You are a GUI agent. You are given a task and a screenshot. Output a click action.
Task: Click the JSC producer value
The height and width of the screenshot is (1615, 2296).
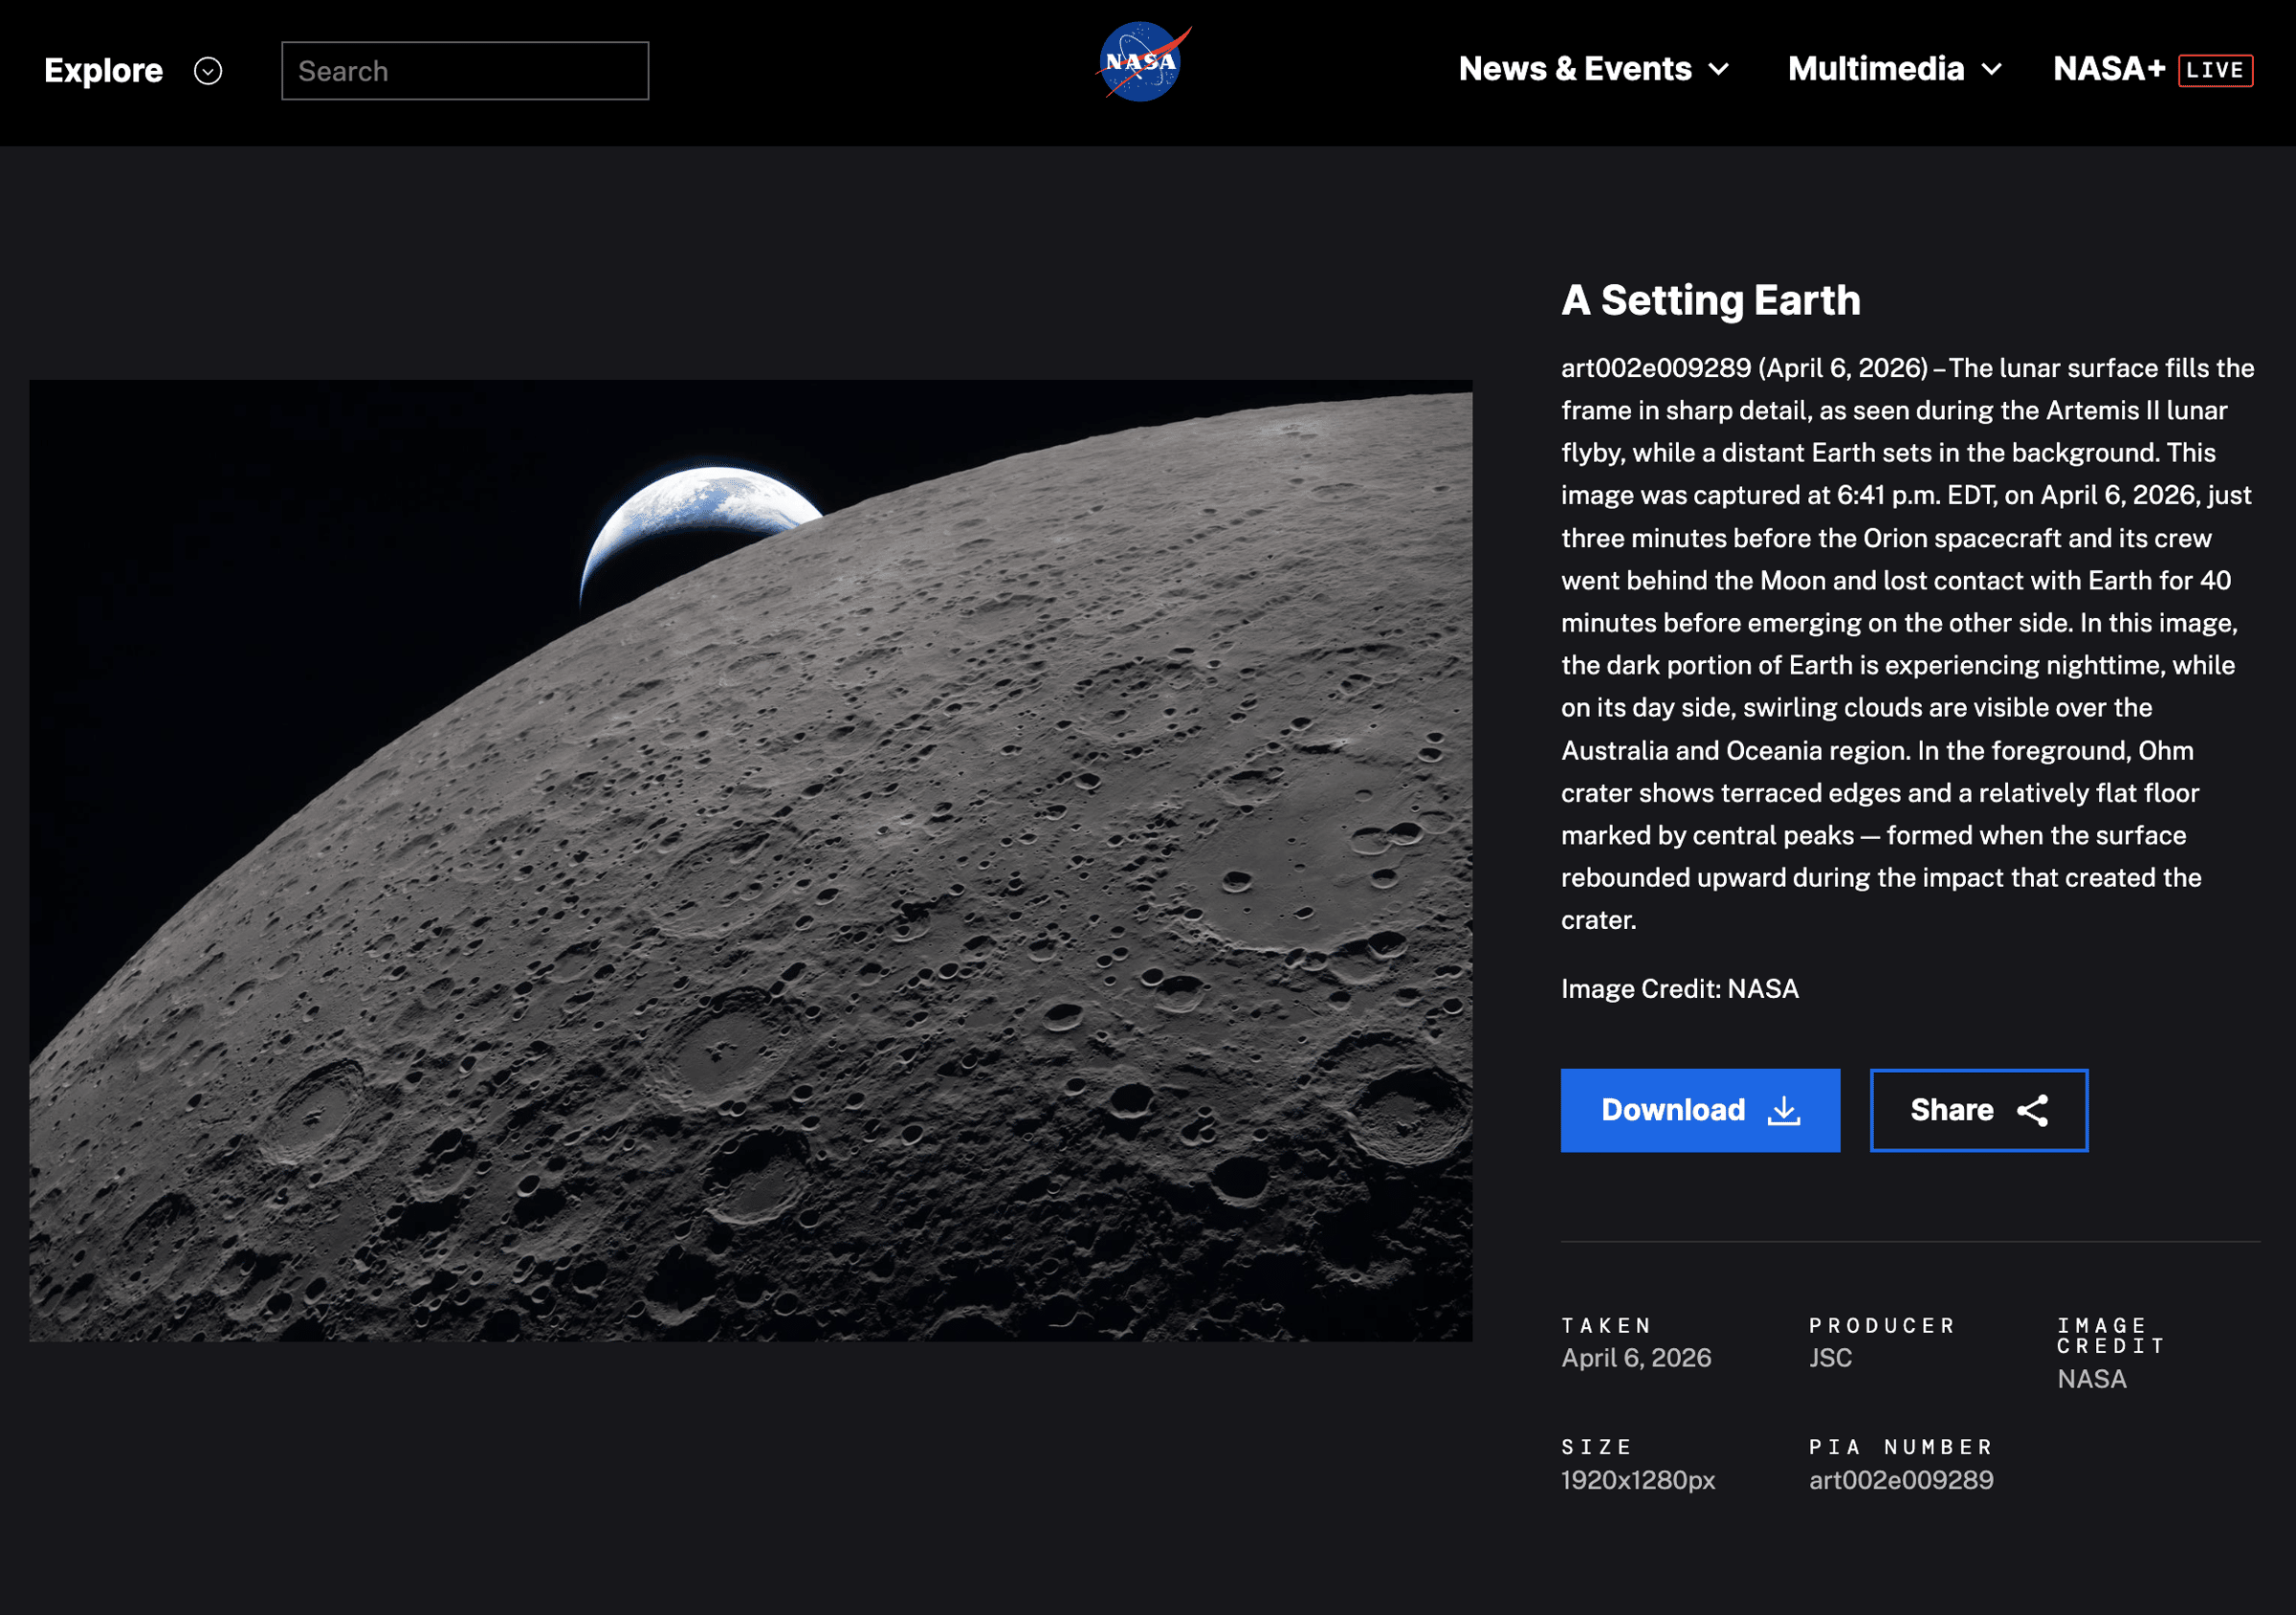point(1830,1358)
